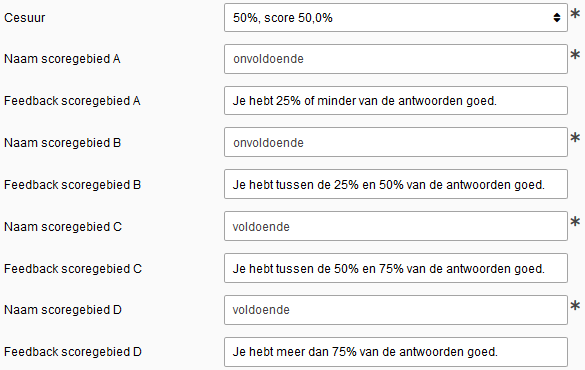Click the asterisk beside Naam scoregebied C field
The width and height of the screenshot is (585, 370).
575,222
